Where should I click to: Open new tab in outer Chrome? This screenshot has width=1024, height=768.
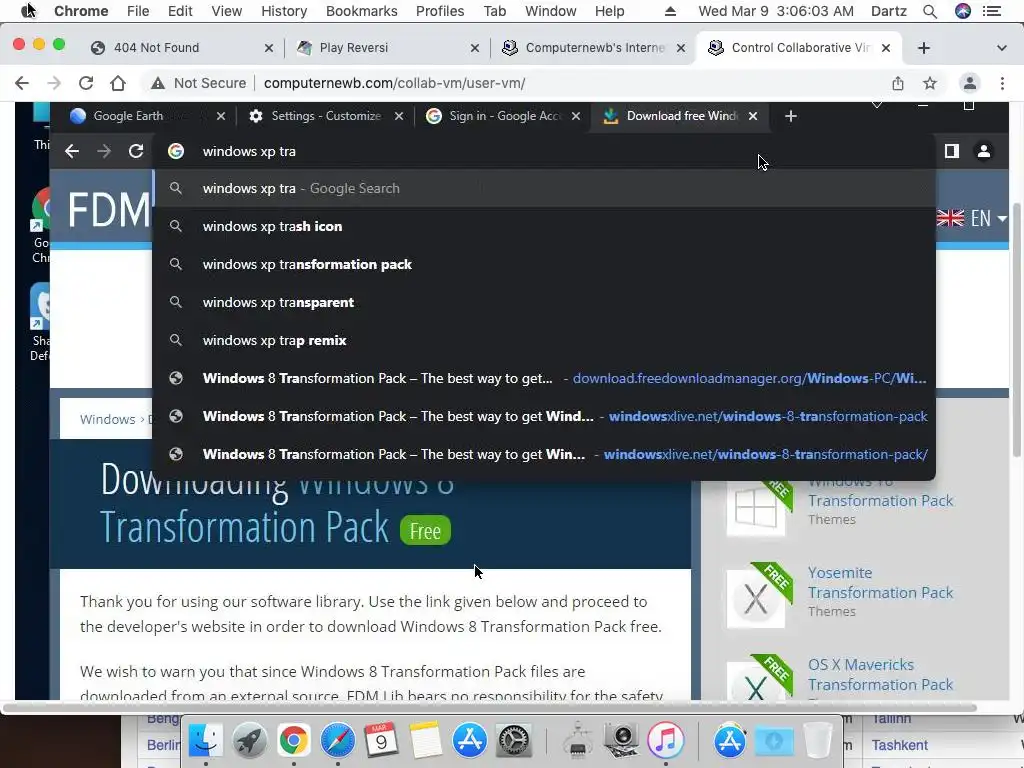click(923, 48)
